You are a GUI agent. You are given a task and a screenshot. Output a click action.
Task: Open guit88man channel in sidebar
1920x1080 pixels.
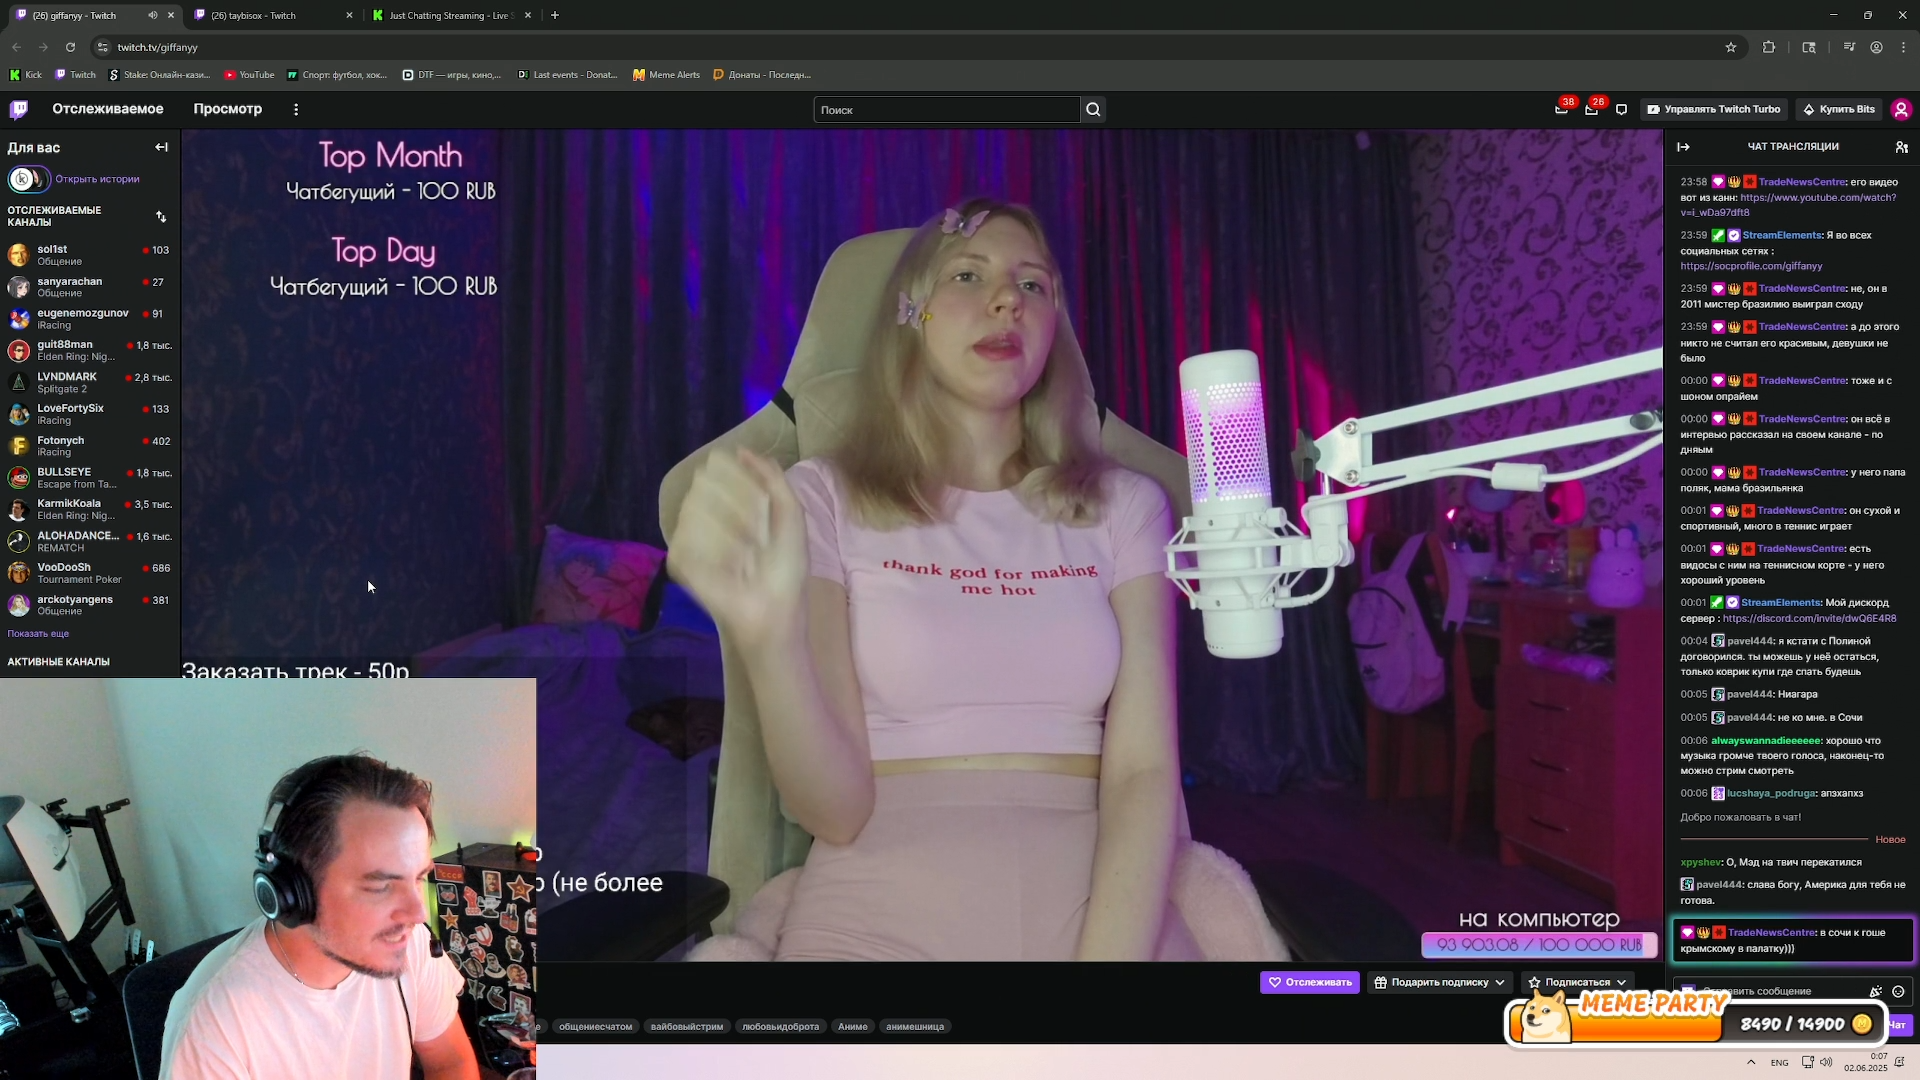(89, 350)
